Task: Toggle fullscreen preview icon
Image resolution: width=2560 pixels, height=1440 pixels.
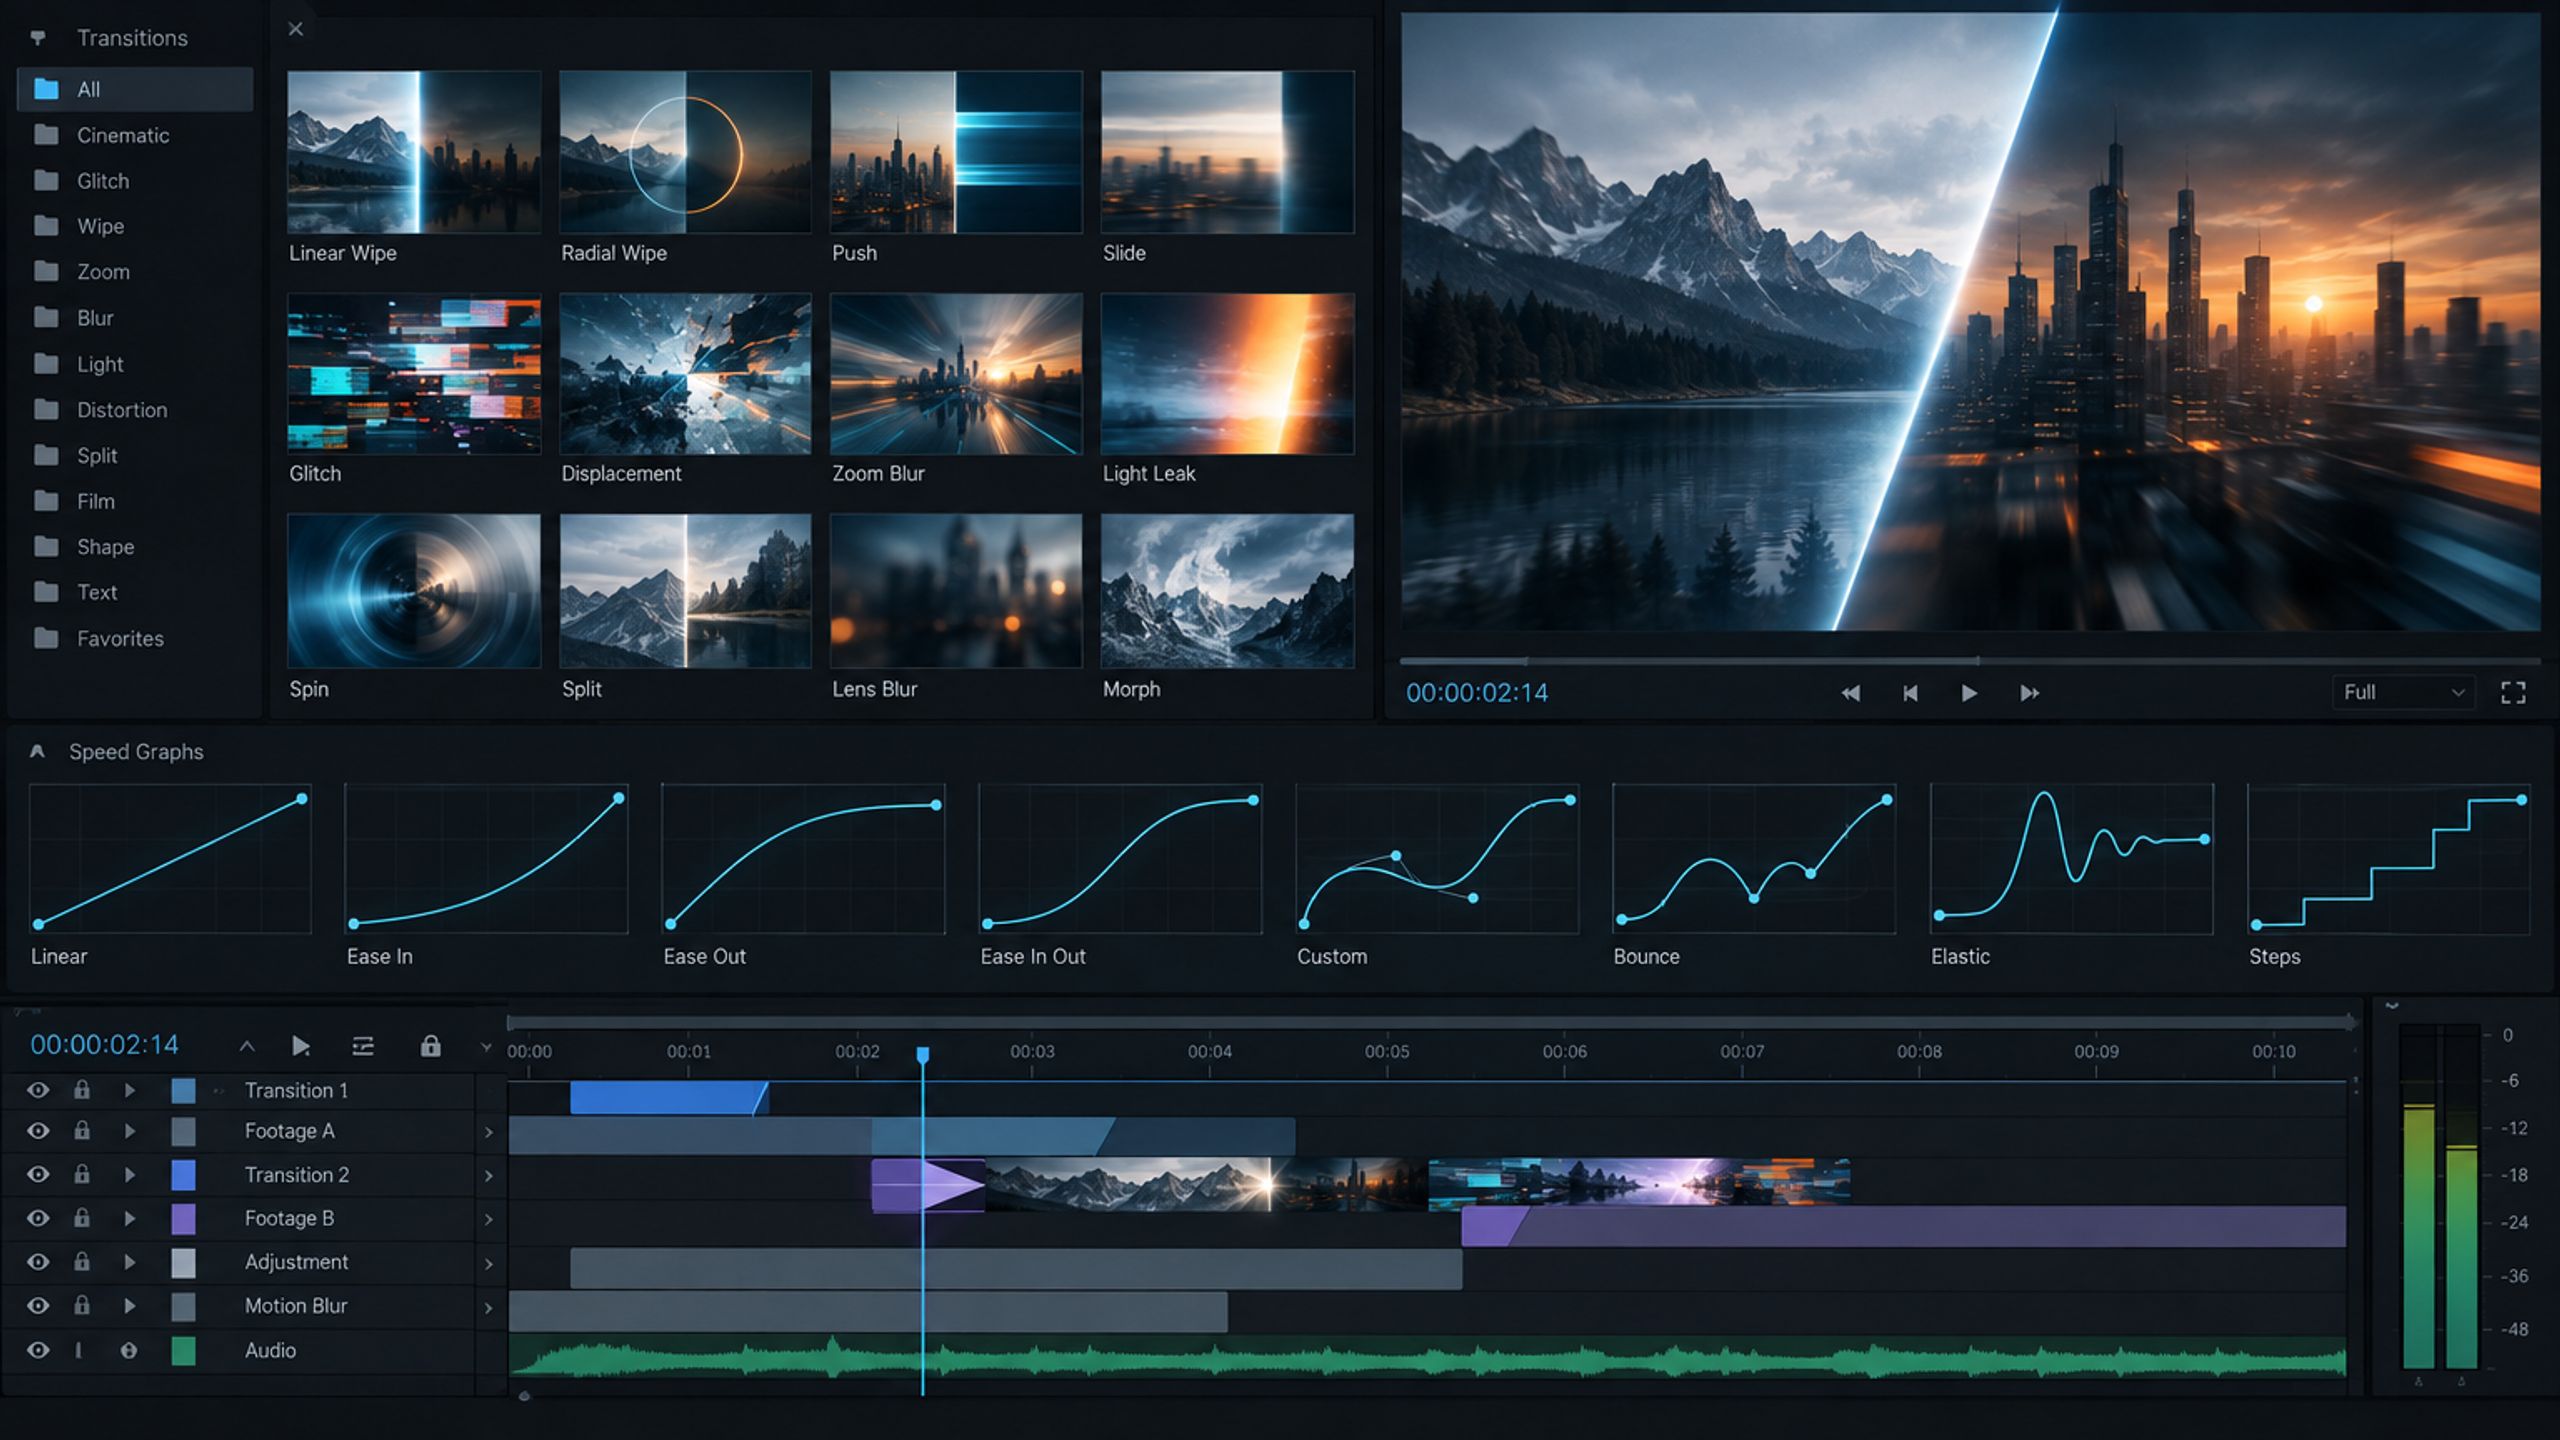Action: pos(2513,693)
